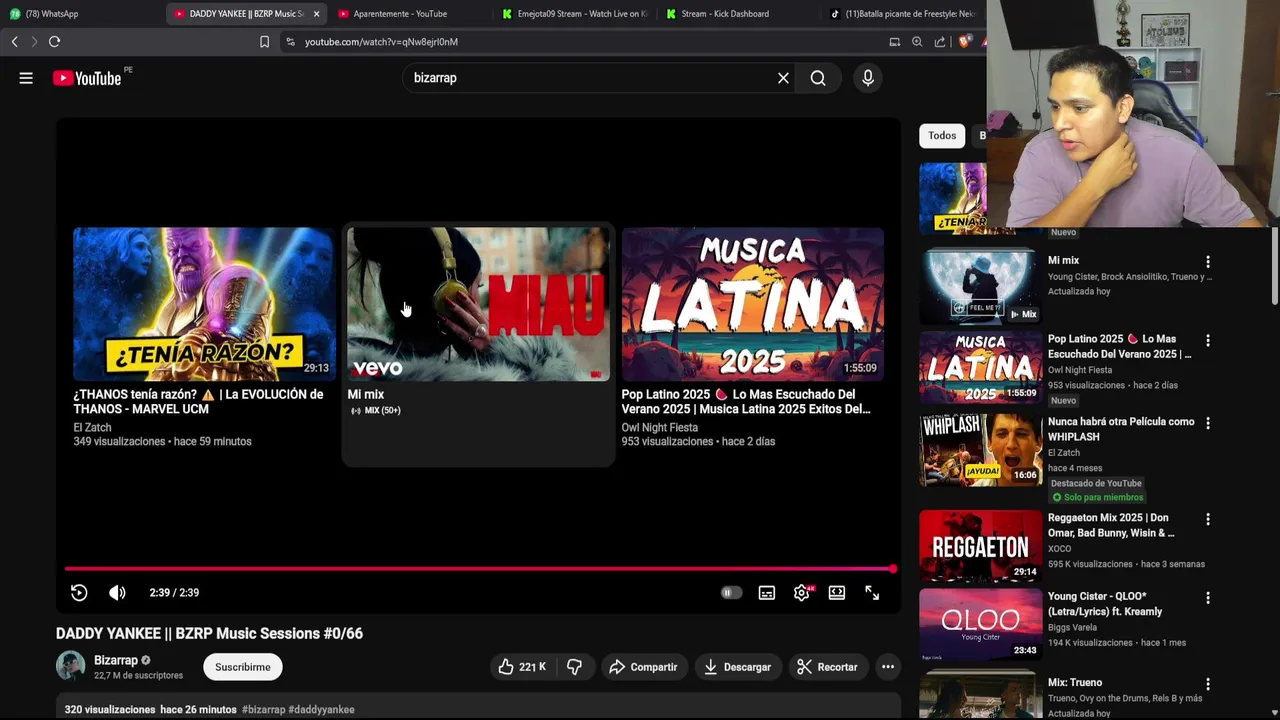
Task: Click the #daddyyankee hashtag
Action: pos(322,710)
